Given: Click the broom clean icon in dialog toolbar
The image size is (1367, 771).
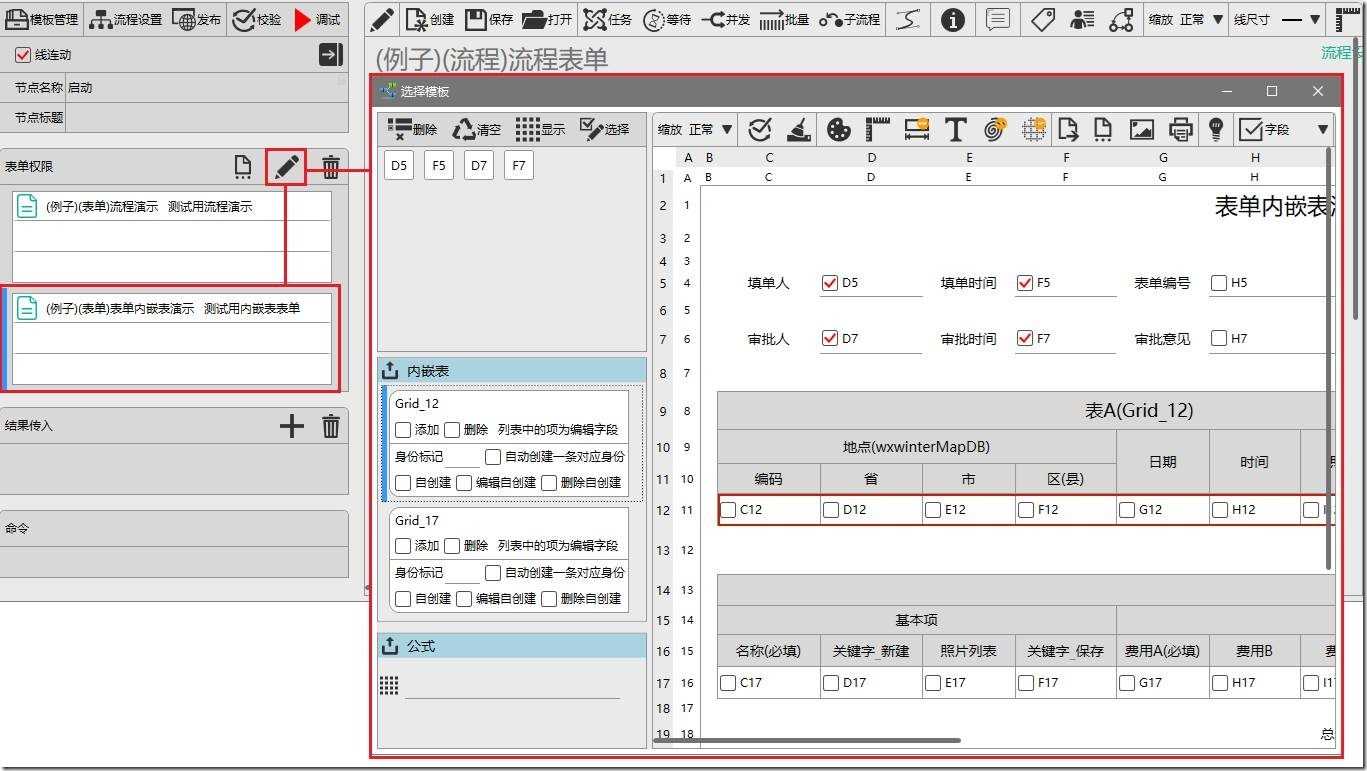Looking at the screenshot, I should coord(798,129).
